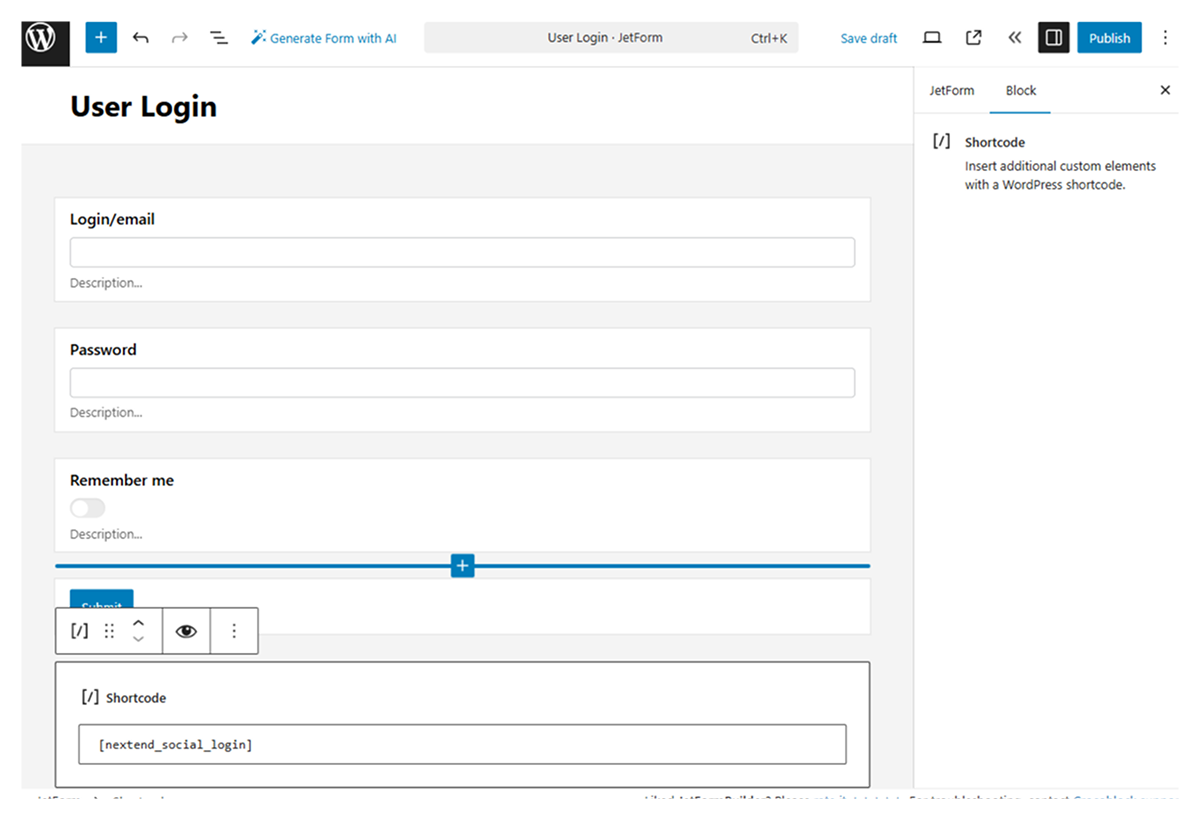Image resolution: width=1200 pixels, height=820 pixels.
Task: Open the block inserter with the plus icon
Action: pyautogui.click(x=100, y=37)
